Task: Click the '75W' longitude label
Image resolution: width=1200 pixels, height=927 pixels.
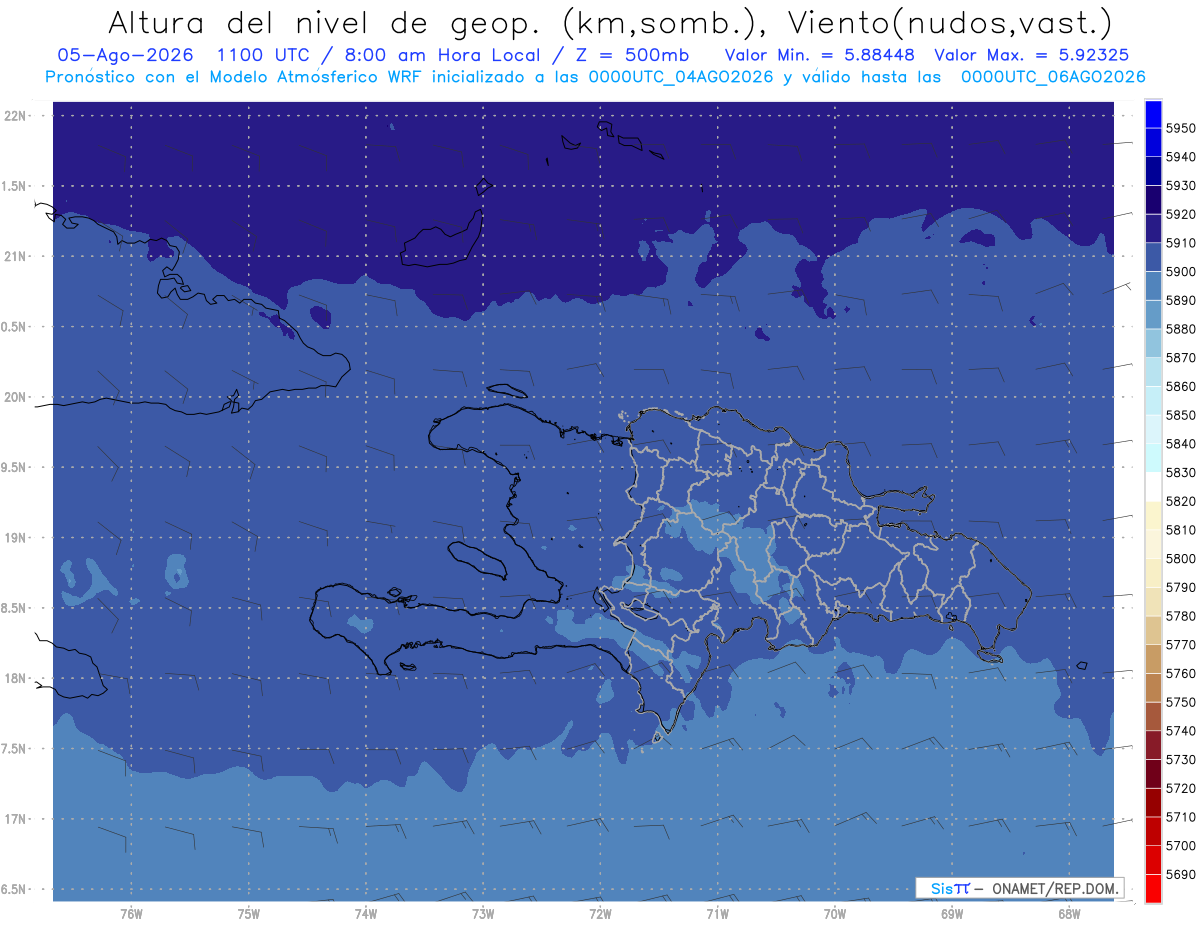Action: pyautogui.click(x=249, y=914)
